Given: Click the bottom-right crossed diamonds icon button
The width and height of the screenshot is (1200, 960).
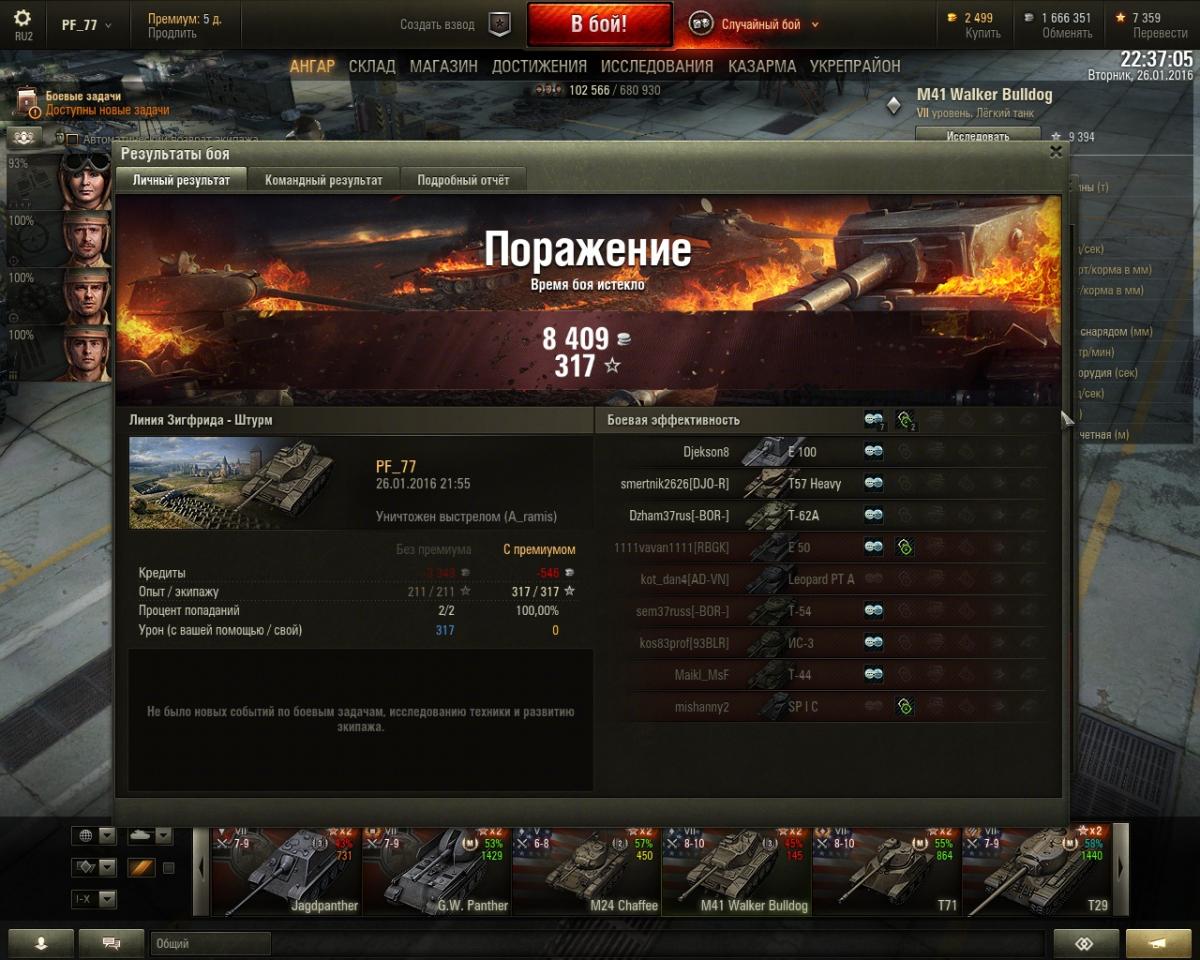Looking at the screenshot, I should [x=1085, y=943].
